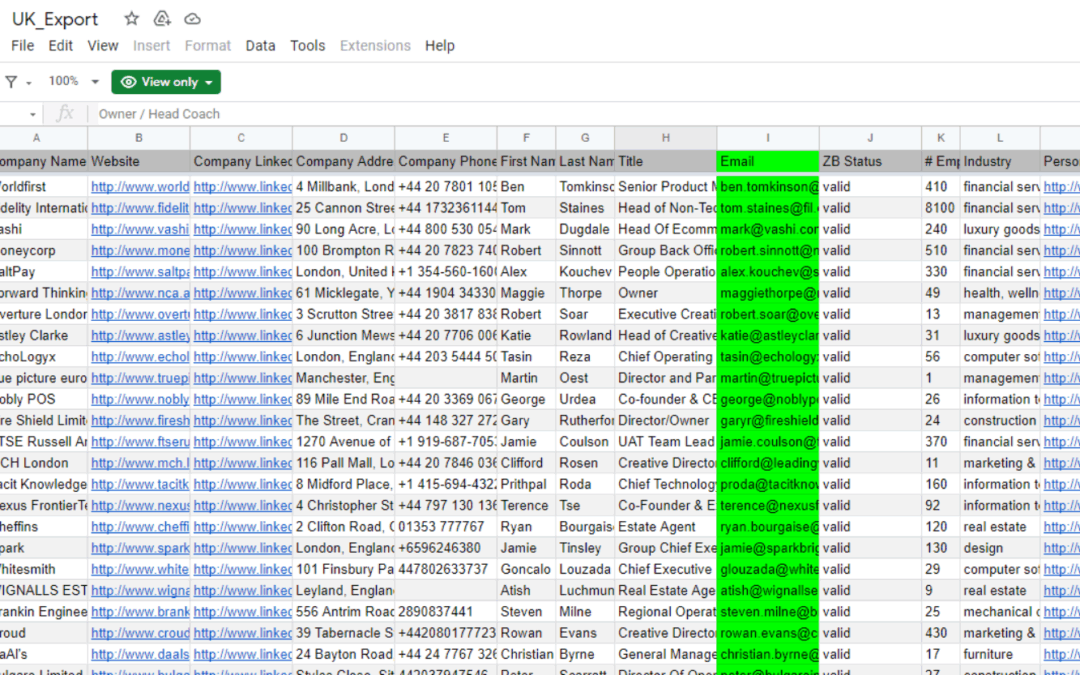This screenshot has height=675, width=1080.
Task: Click the UK_Export document title
Action: 55,19
